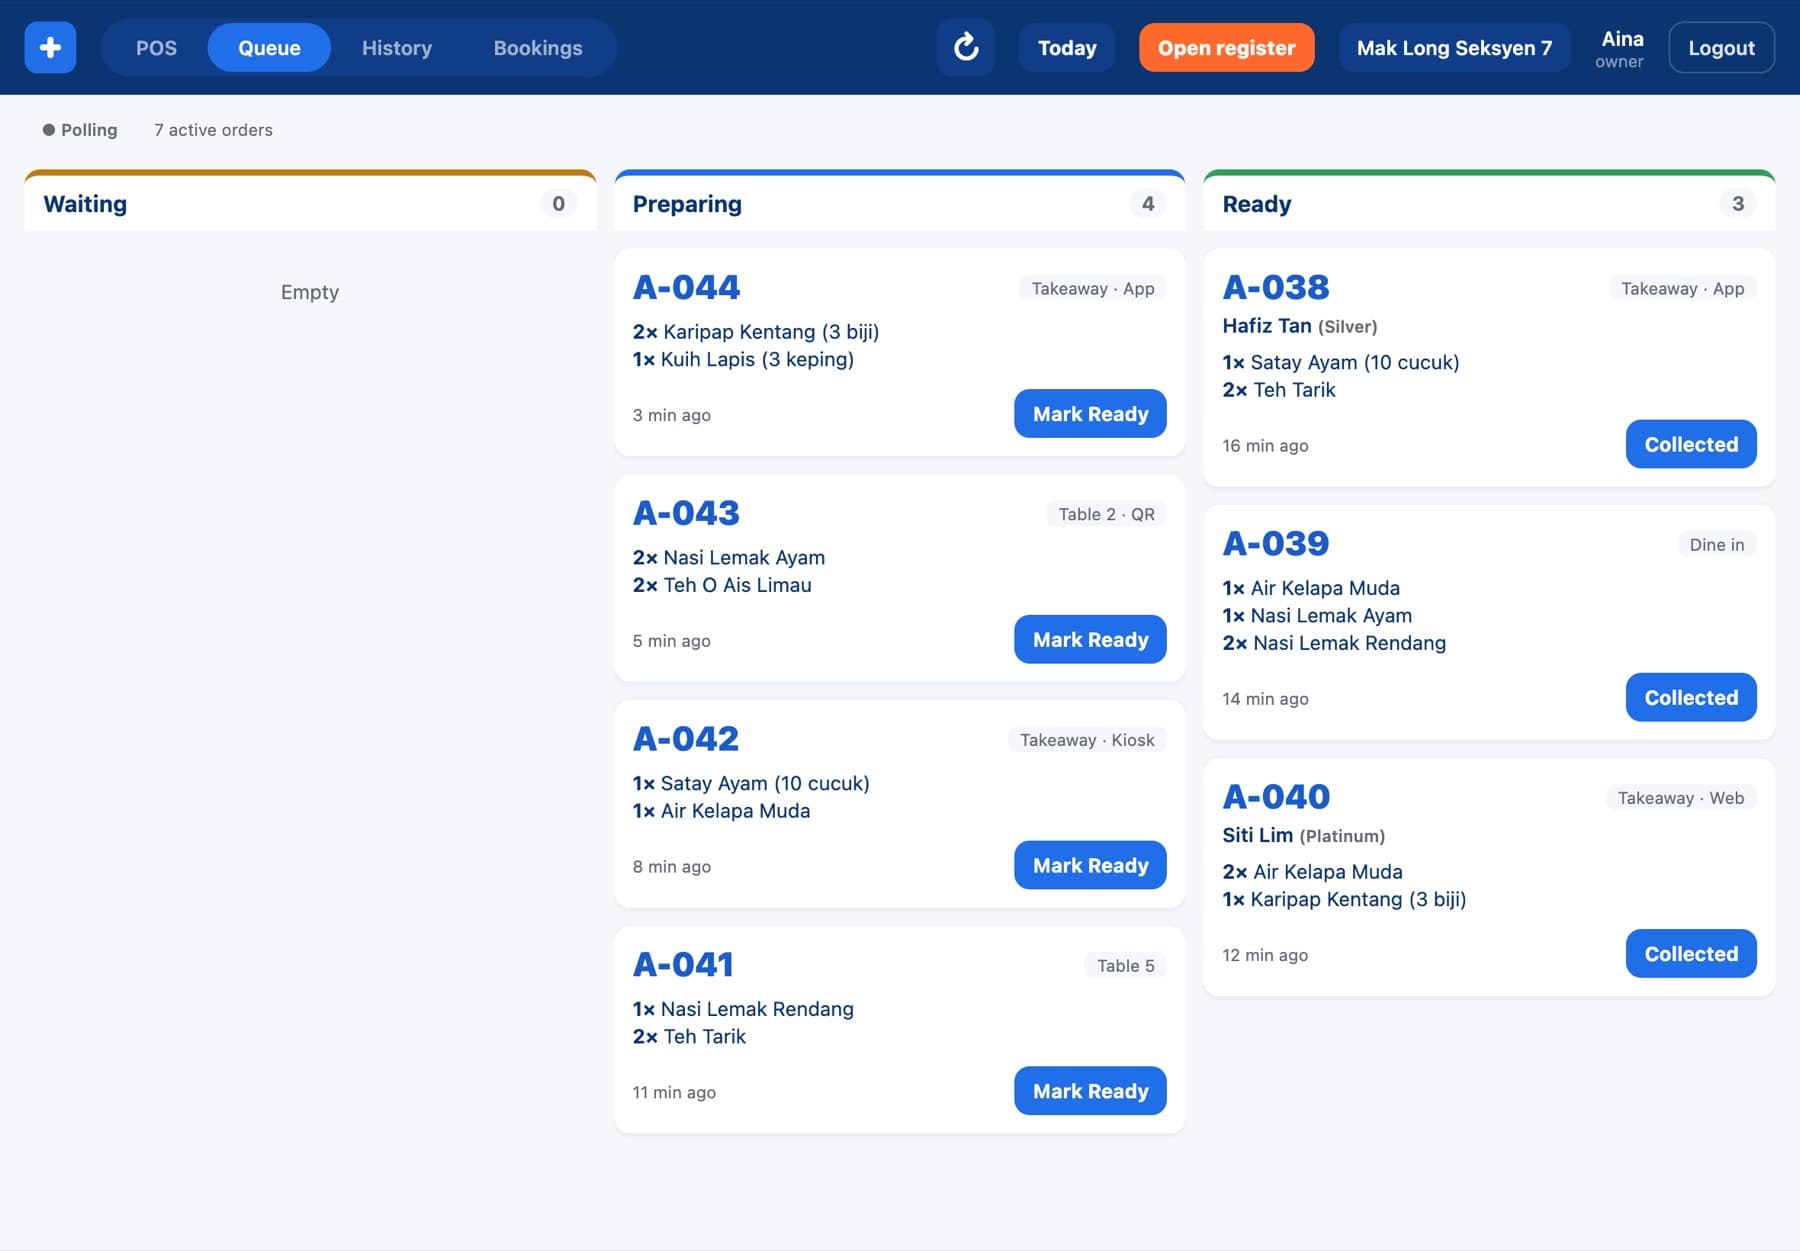This screenshot has width=1800, height=1251.
Task: Click the 2x Nasi Lemak Ayam item in A-043
Action: [x=728, y=558]
